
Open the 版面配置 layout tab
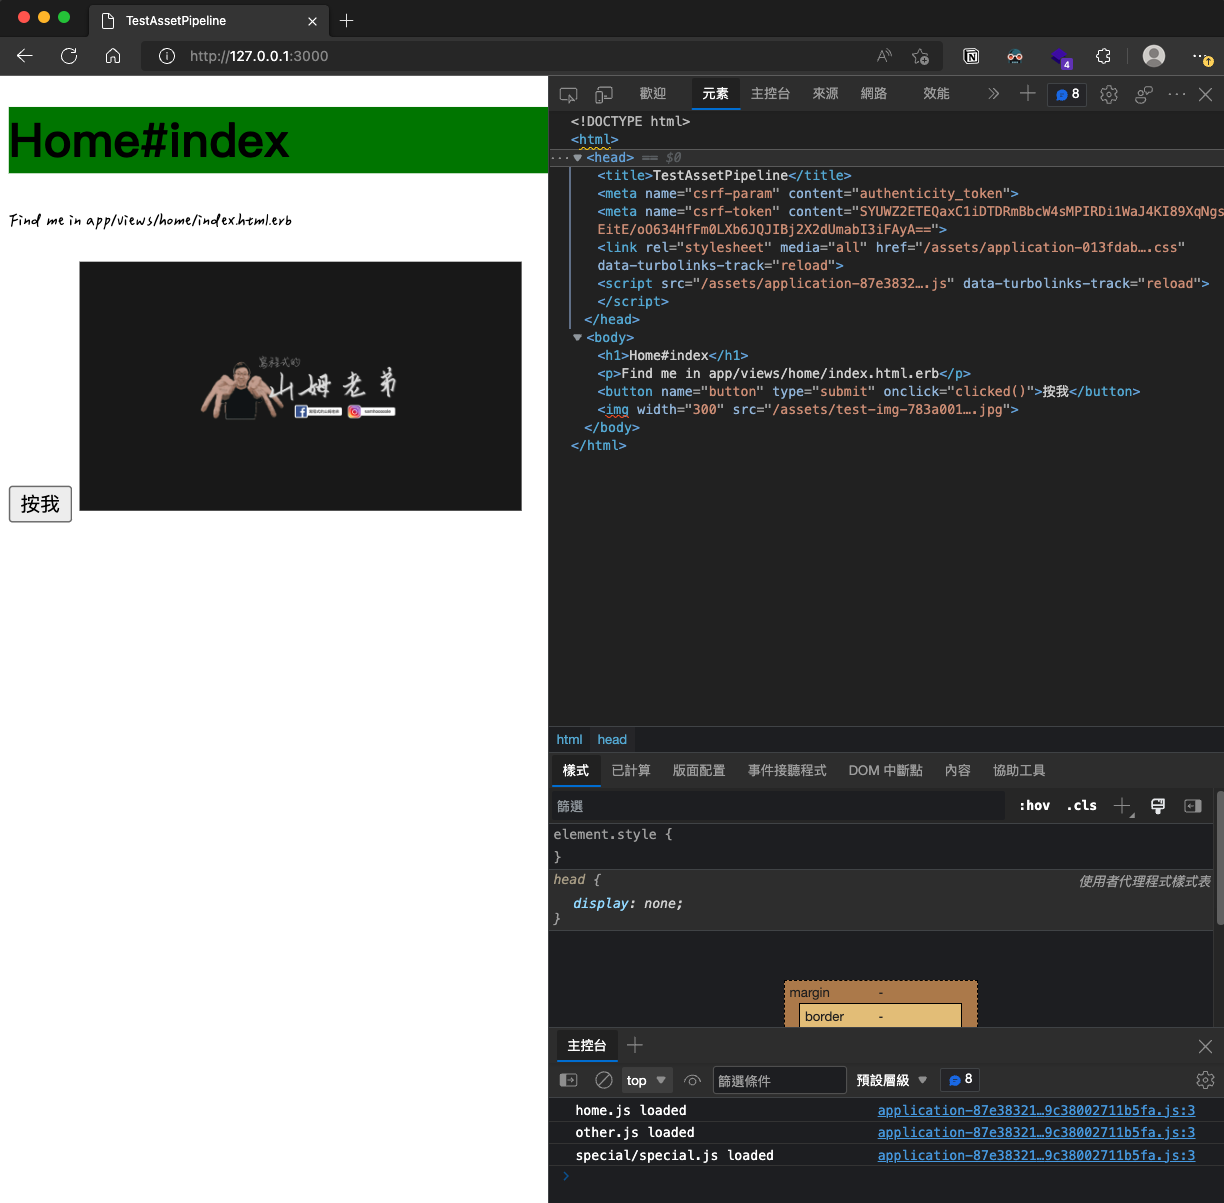[x=699, y=770]
